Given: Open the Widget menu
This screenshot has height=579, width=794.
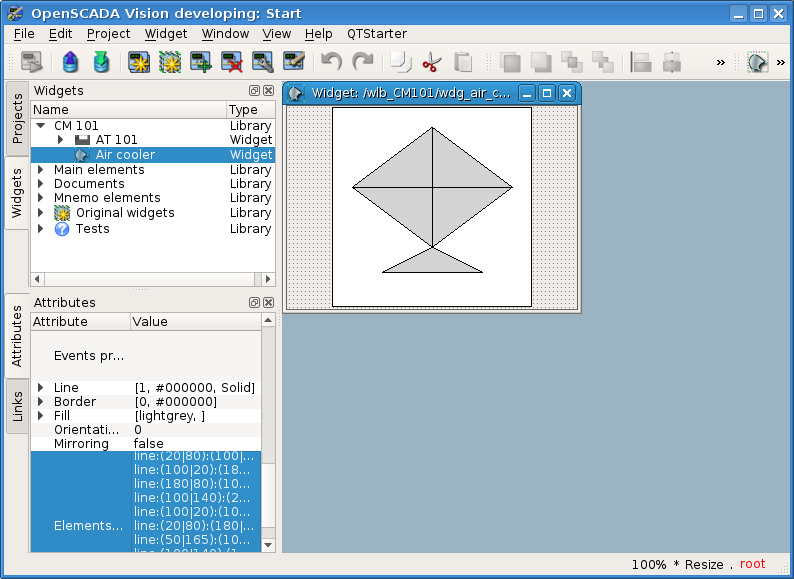Looking at the screenshot, I should click(165, 33).
